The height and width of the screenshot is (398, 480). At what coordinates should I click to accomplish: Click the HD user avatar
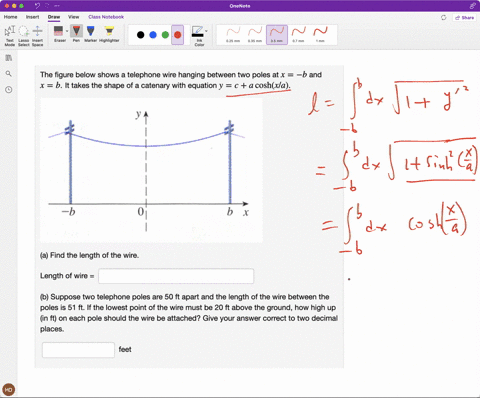[8, 389]
